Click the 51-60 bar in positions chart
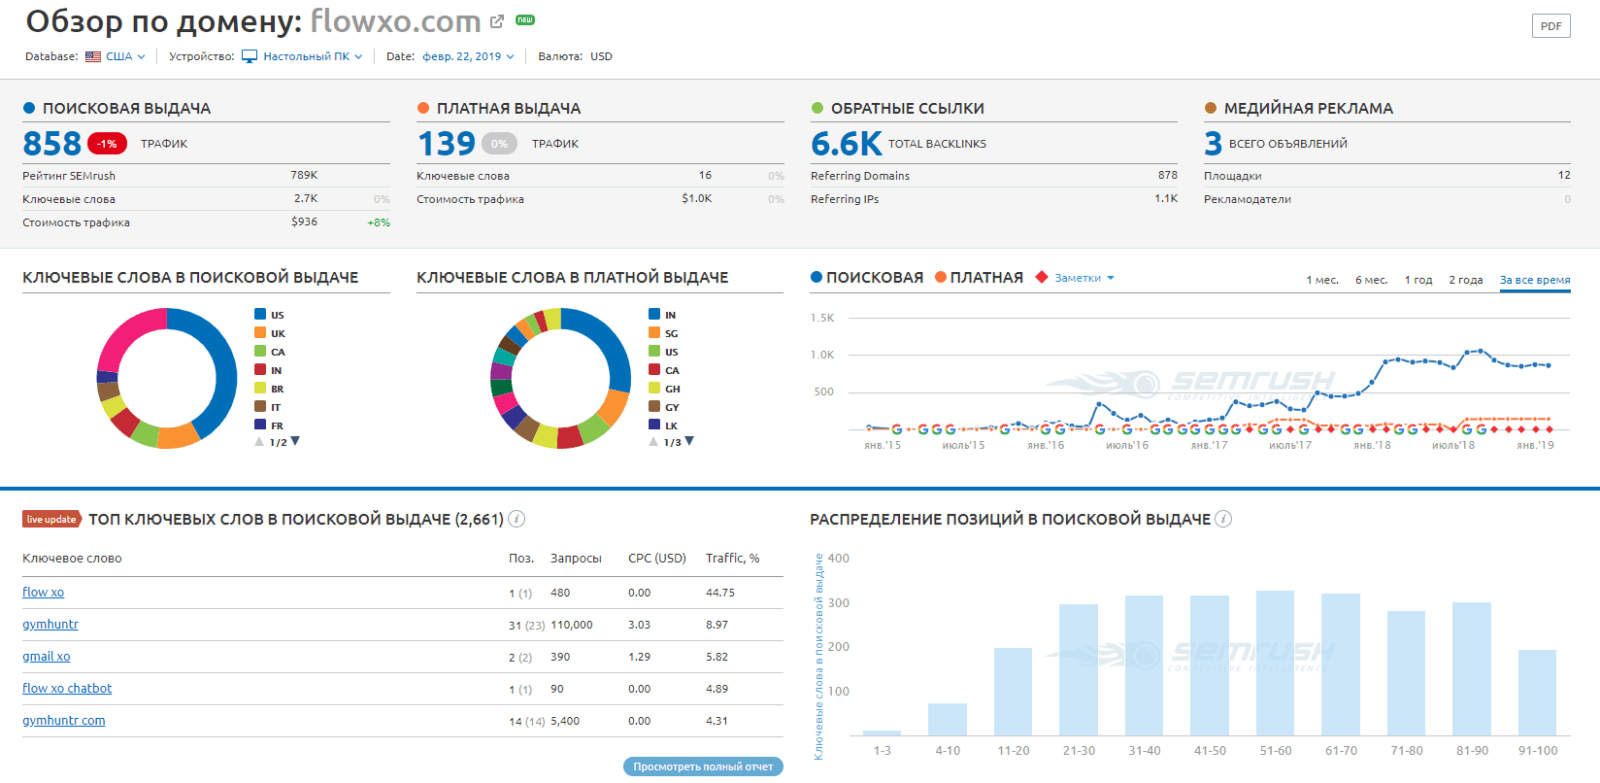Viewport: 1600px width, 783px height. [1275, 663]
